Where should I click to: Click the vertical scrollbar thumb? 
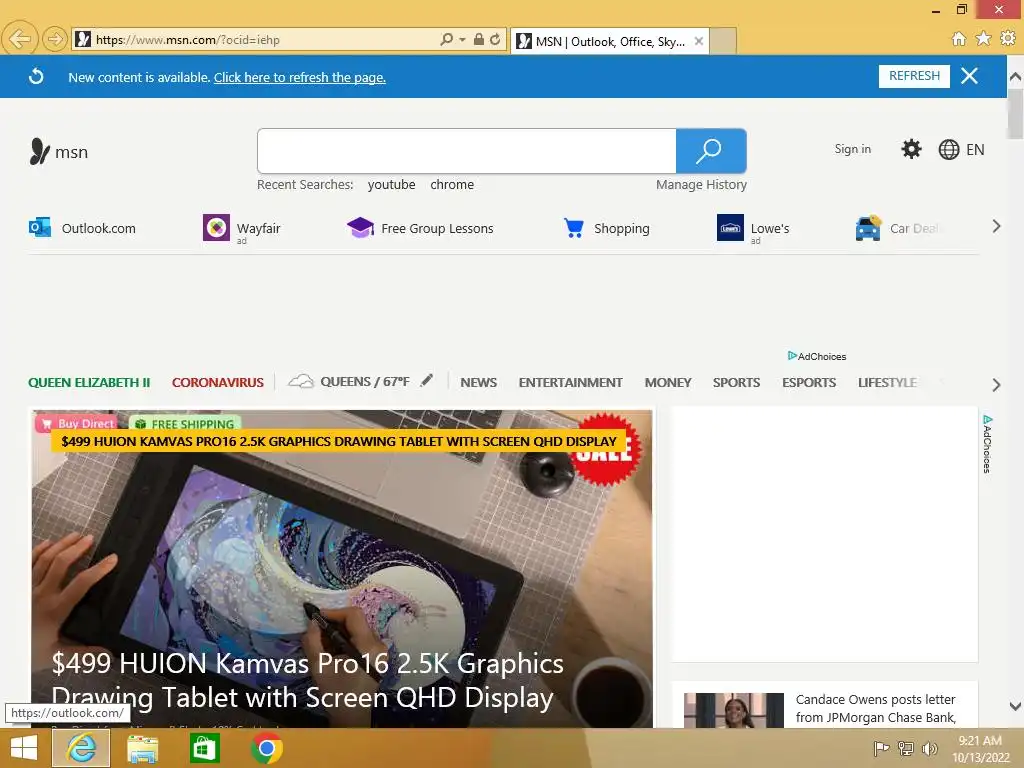pos(1016,114)
